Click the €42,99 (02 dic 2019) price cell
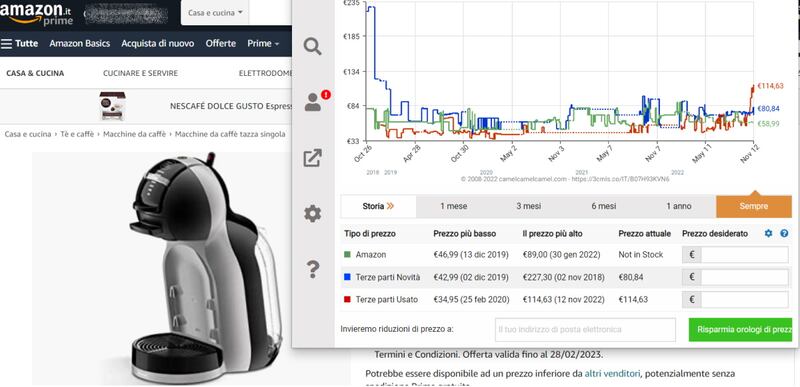This screenshot has height=387, width=800. [471, 277]
